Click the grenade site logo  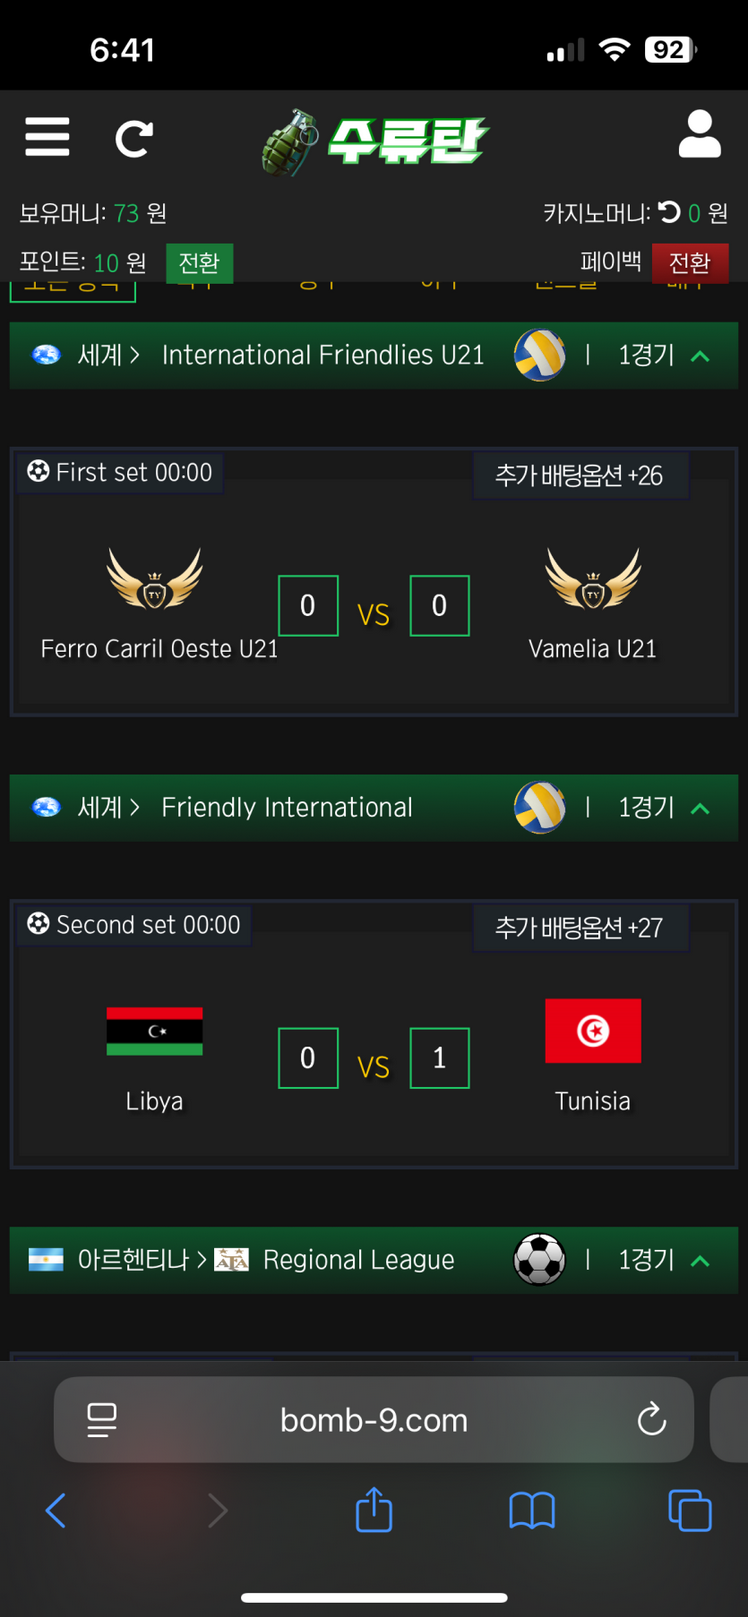(373, 141)
